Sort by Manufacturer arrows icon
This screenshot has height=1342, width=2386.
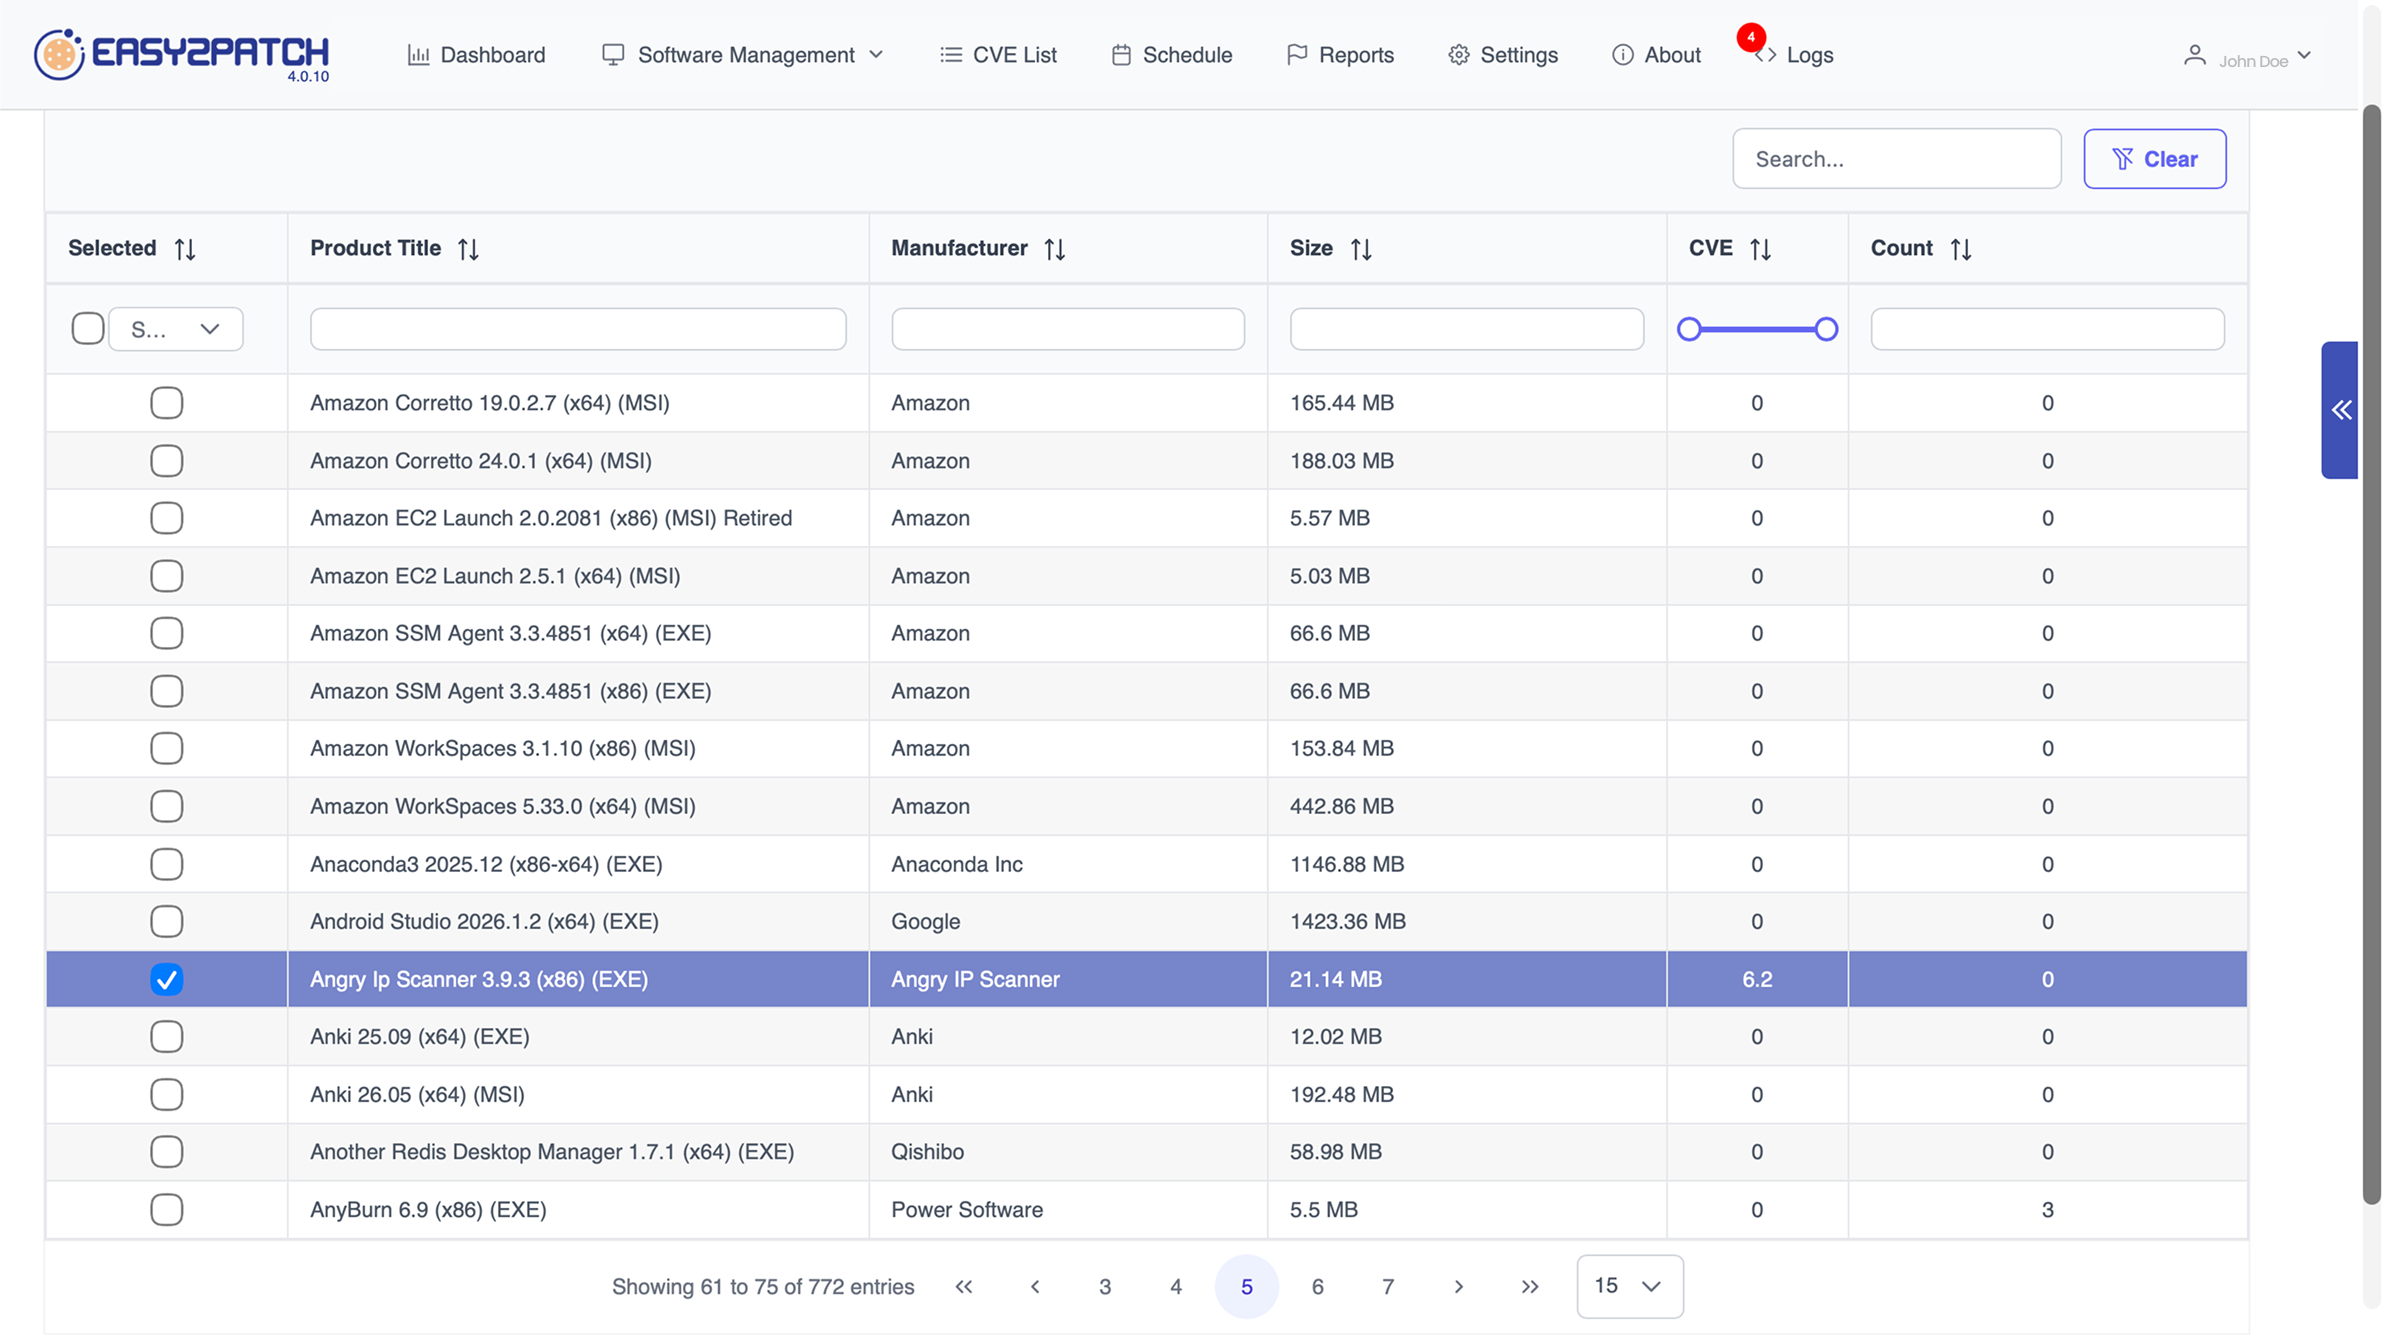(x=1055, y=249)
